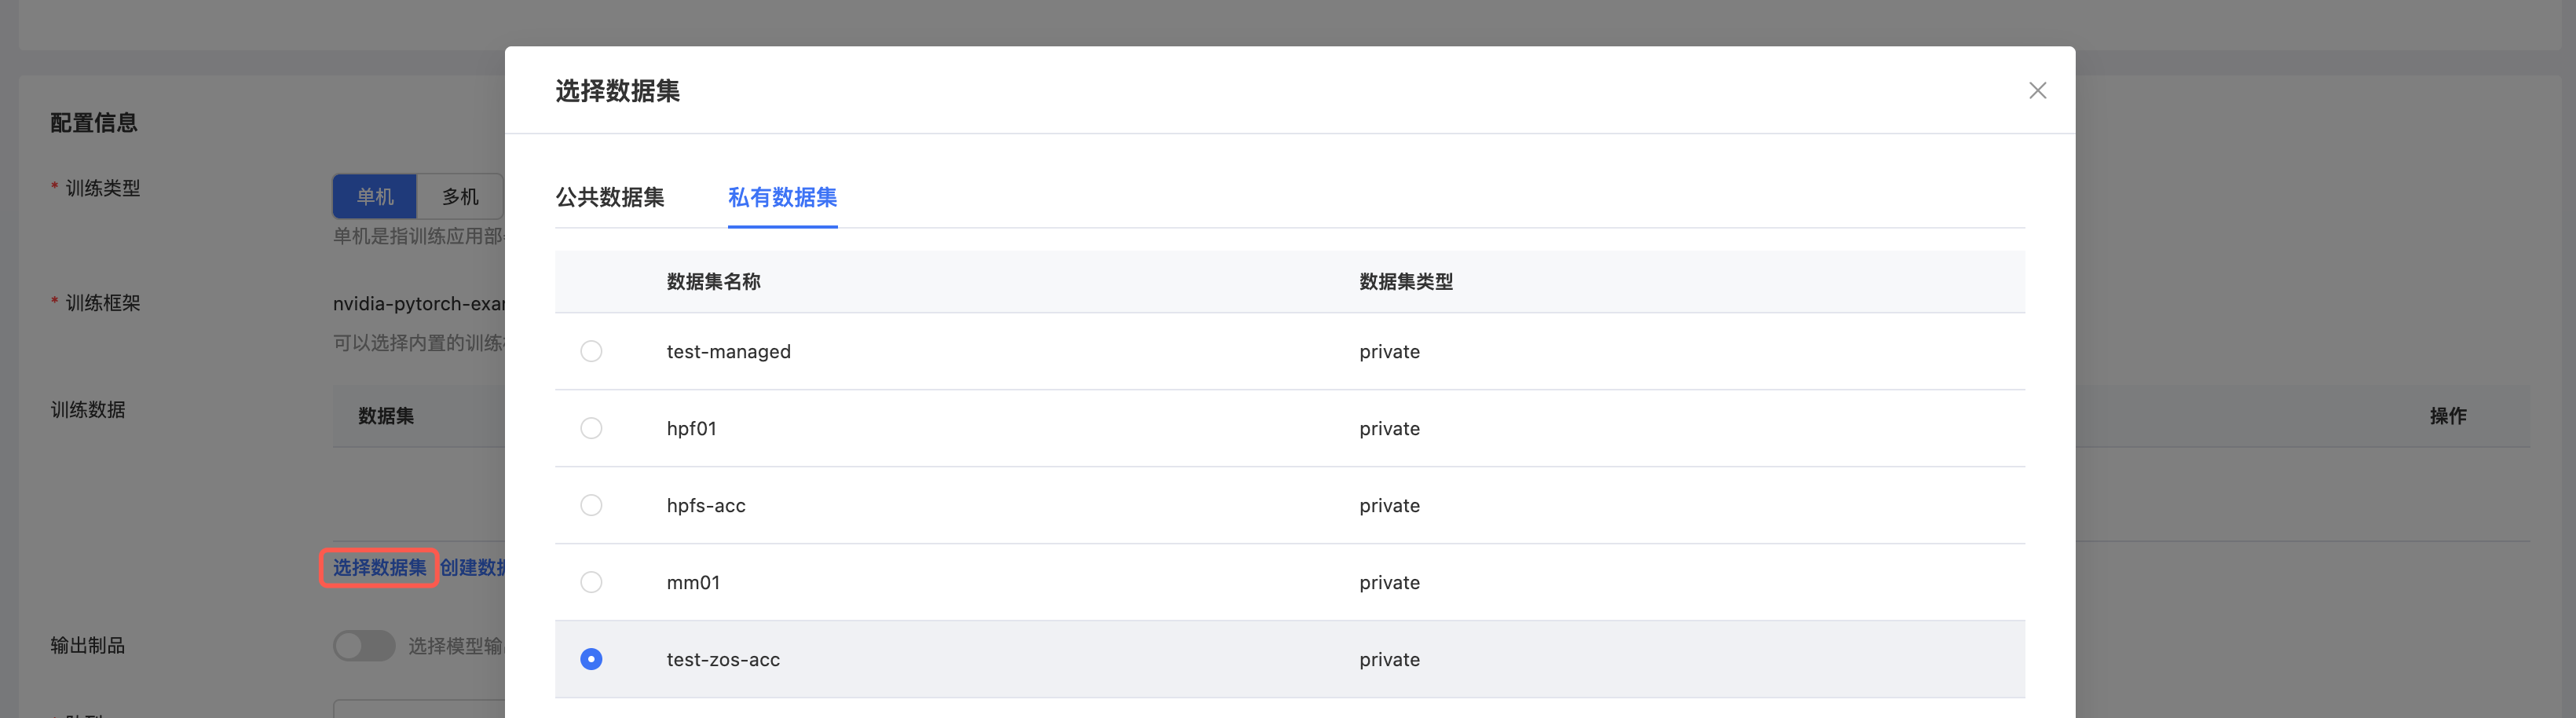2576x718 pixels.
Task: Choose the hpf01 dataset radio button
Action: click(591, 428)
